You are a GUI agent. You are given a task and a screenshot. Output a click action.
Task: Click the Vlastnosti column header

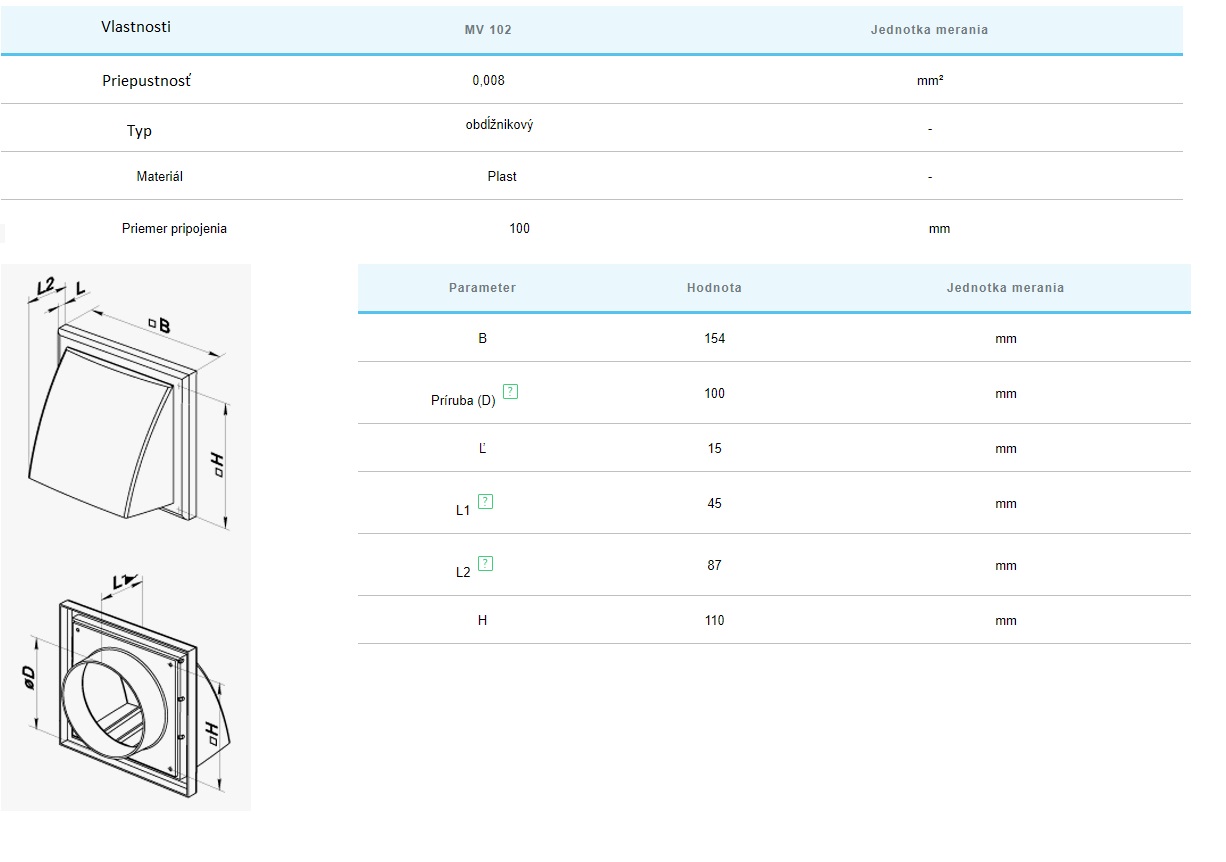coord(136,27)
